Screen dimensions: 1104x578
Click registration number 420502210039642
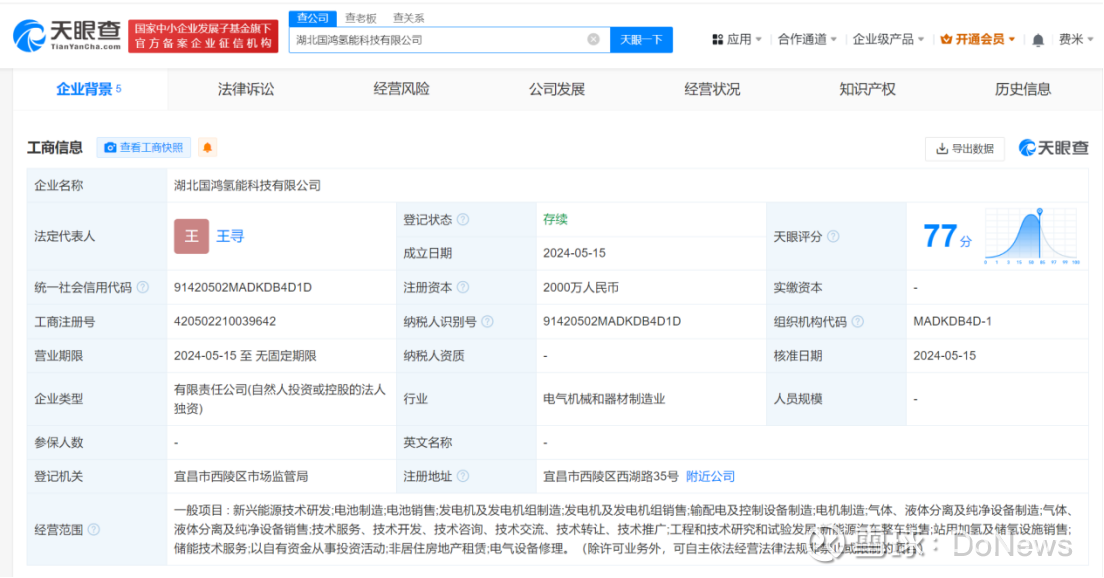pyautogui.click(x=225, y=321)
